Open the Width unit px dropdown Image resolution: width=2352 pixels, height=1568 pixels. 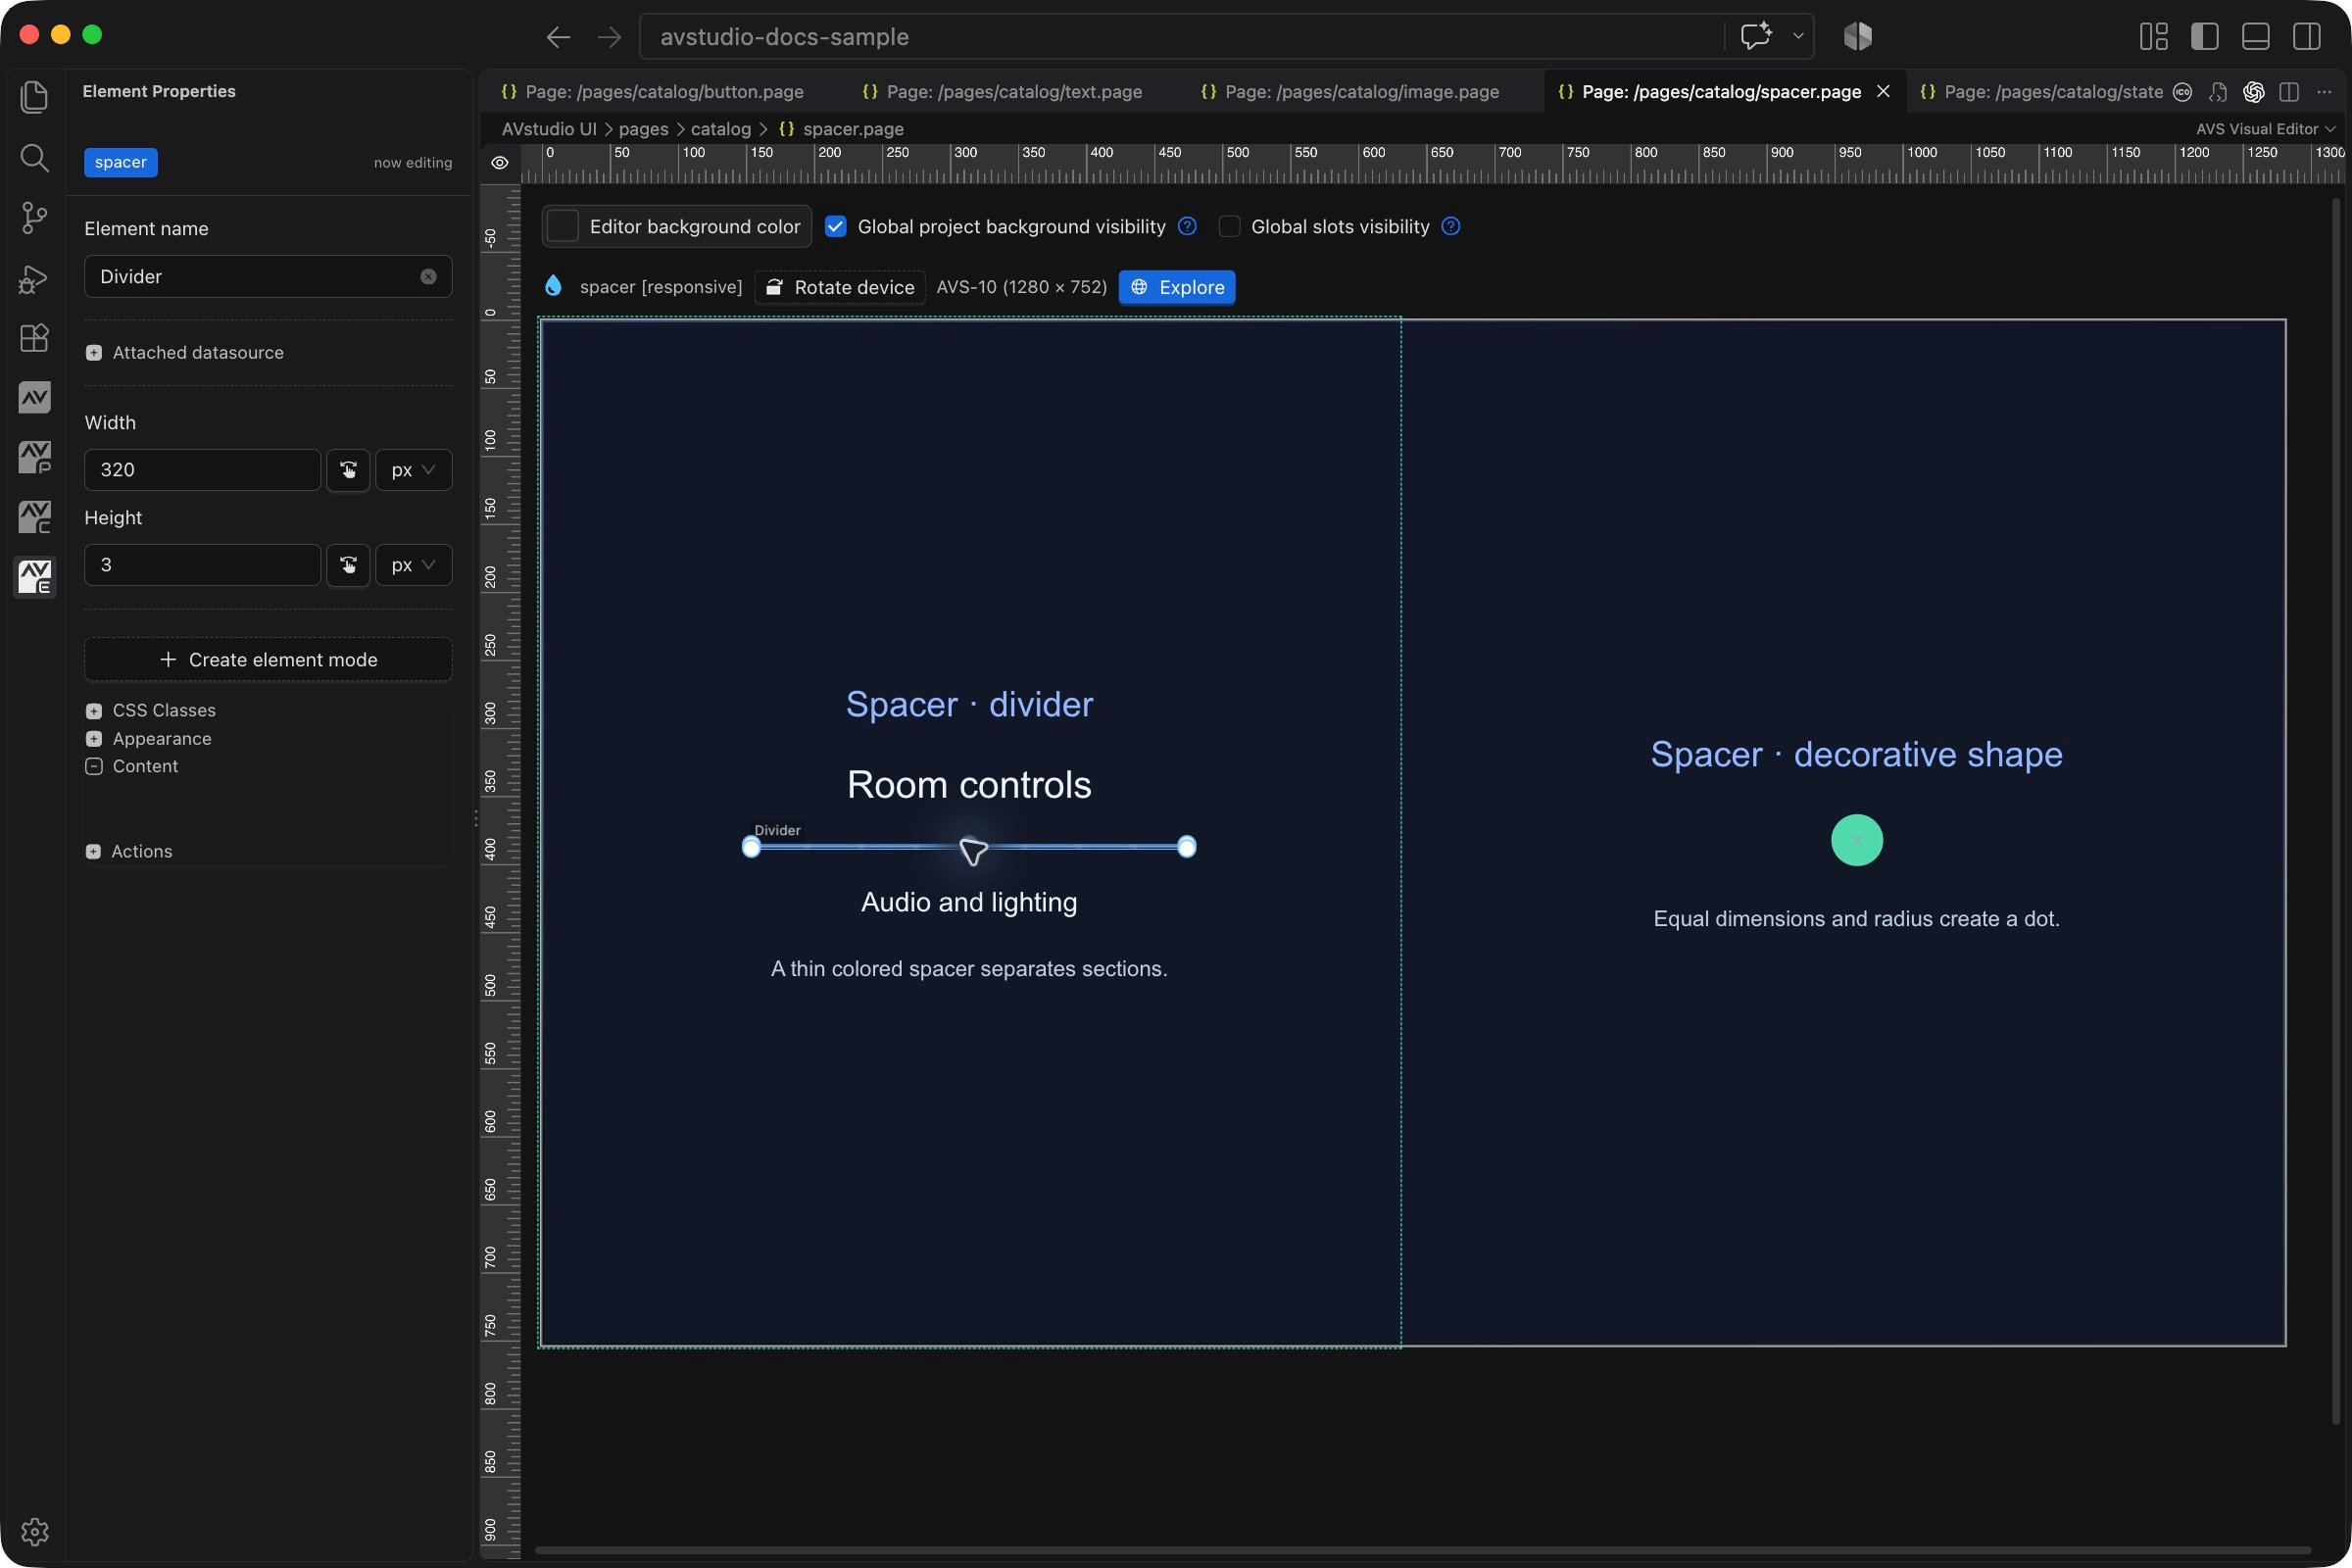(413, 470)
